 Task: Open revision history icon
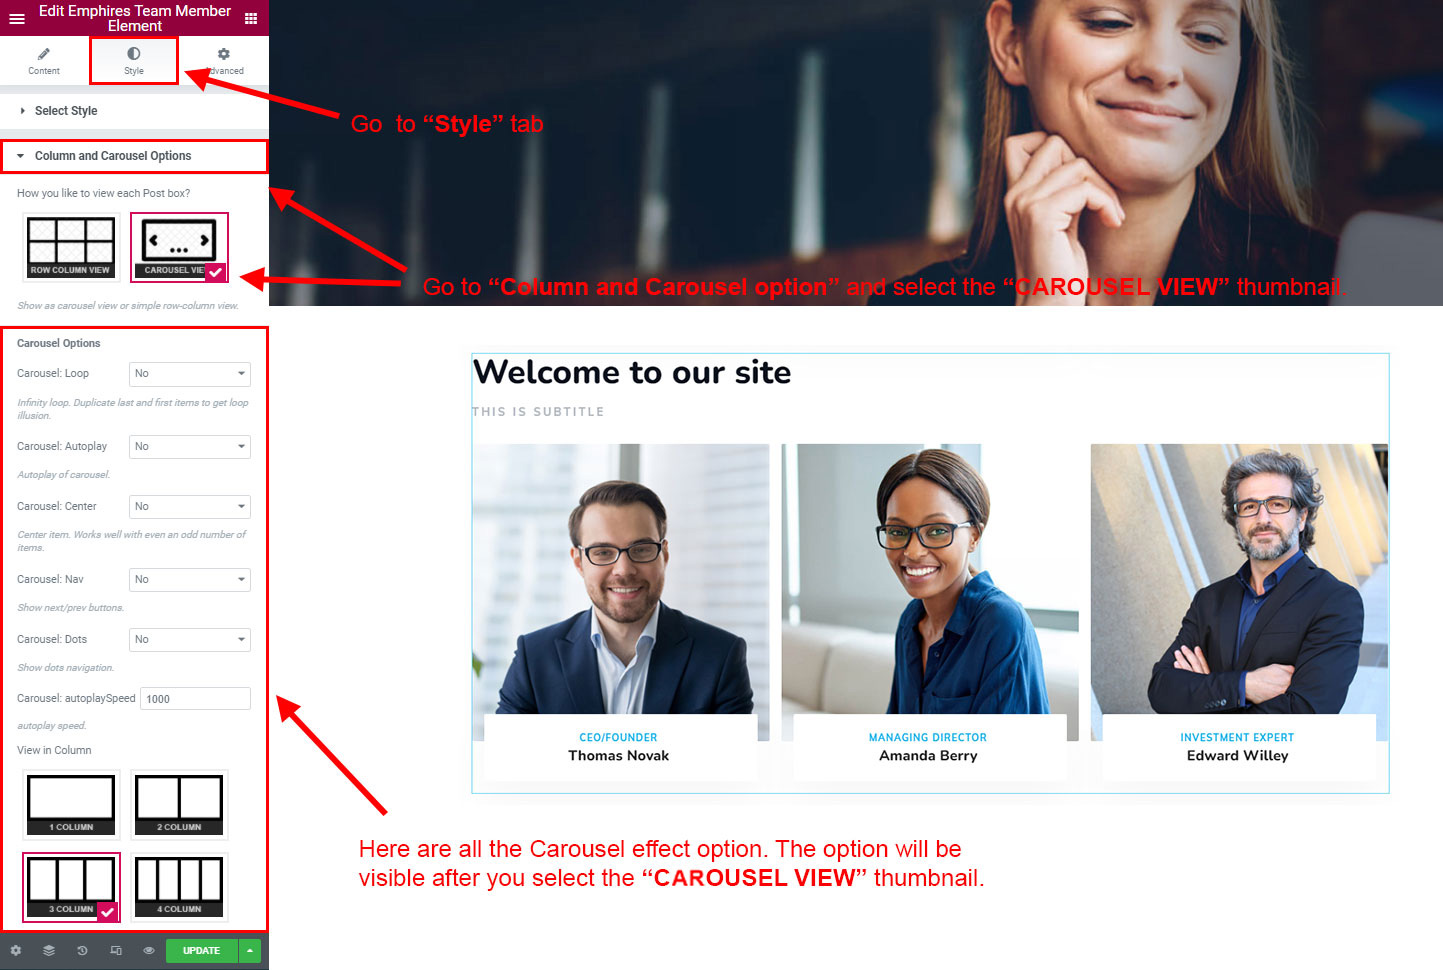pos(82,950)
